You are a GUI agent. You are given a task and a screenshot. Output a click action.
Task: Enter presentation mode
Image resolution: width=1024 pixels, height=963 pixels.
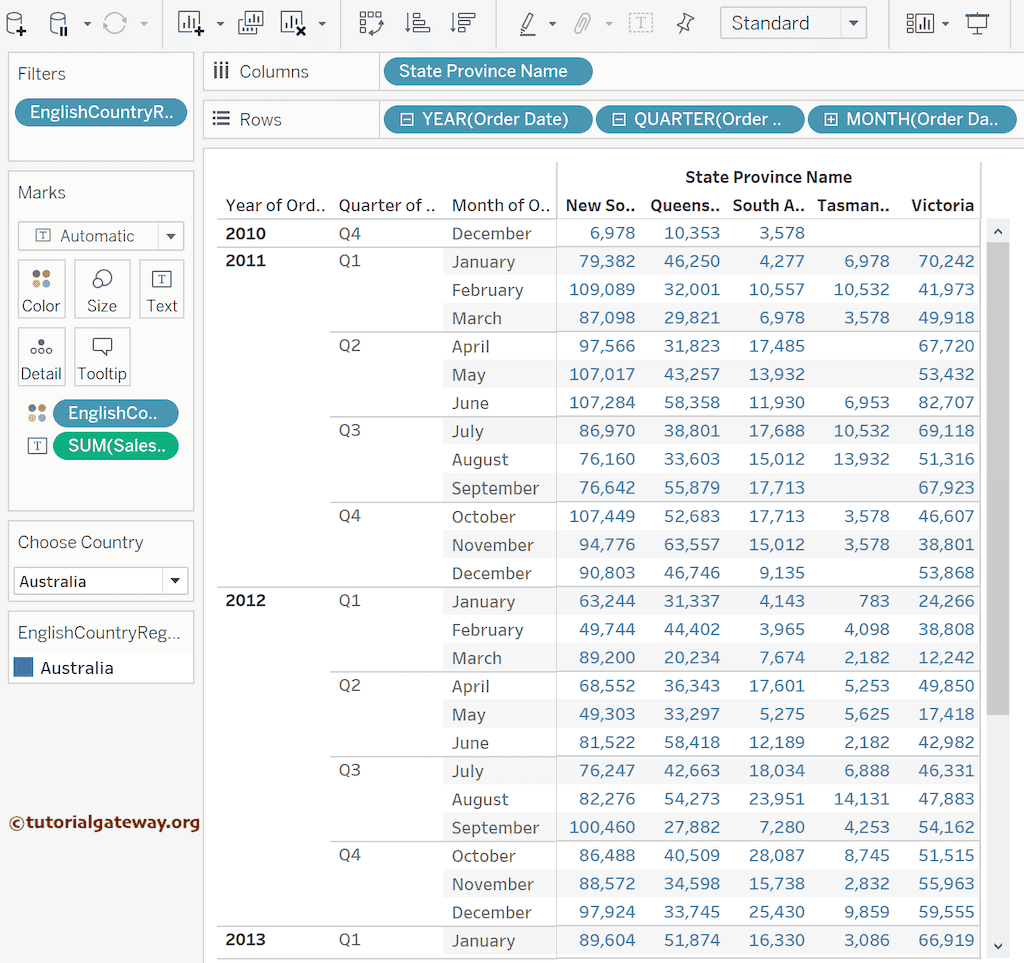pyautogui.click(x=977, y=22)
